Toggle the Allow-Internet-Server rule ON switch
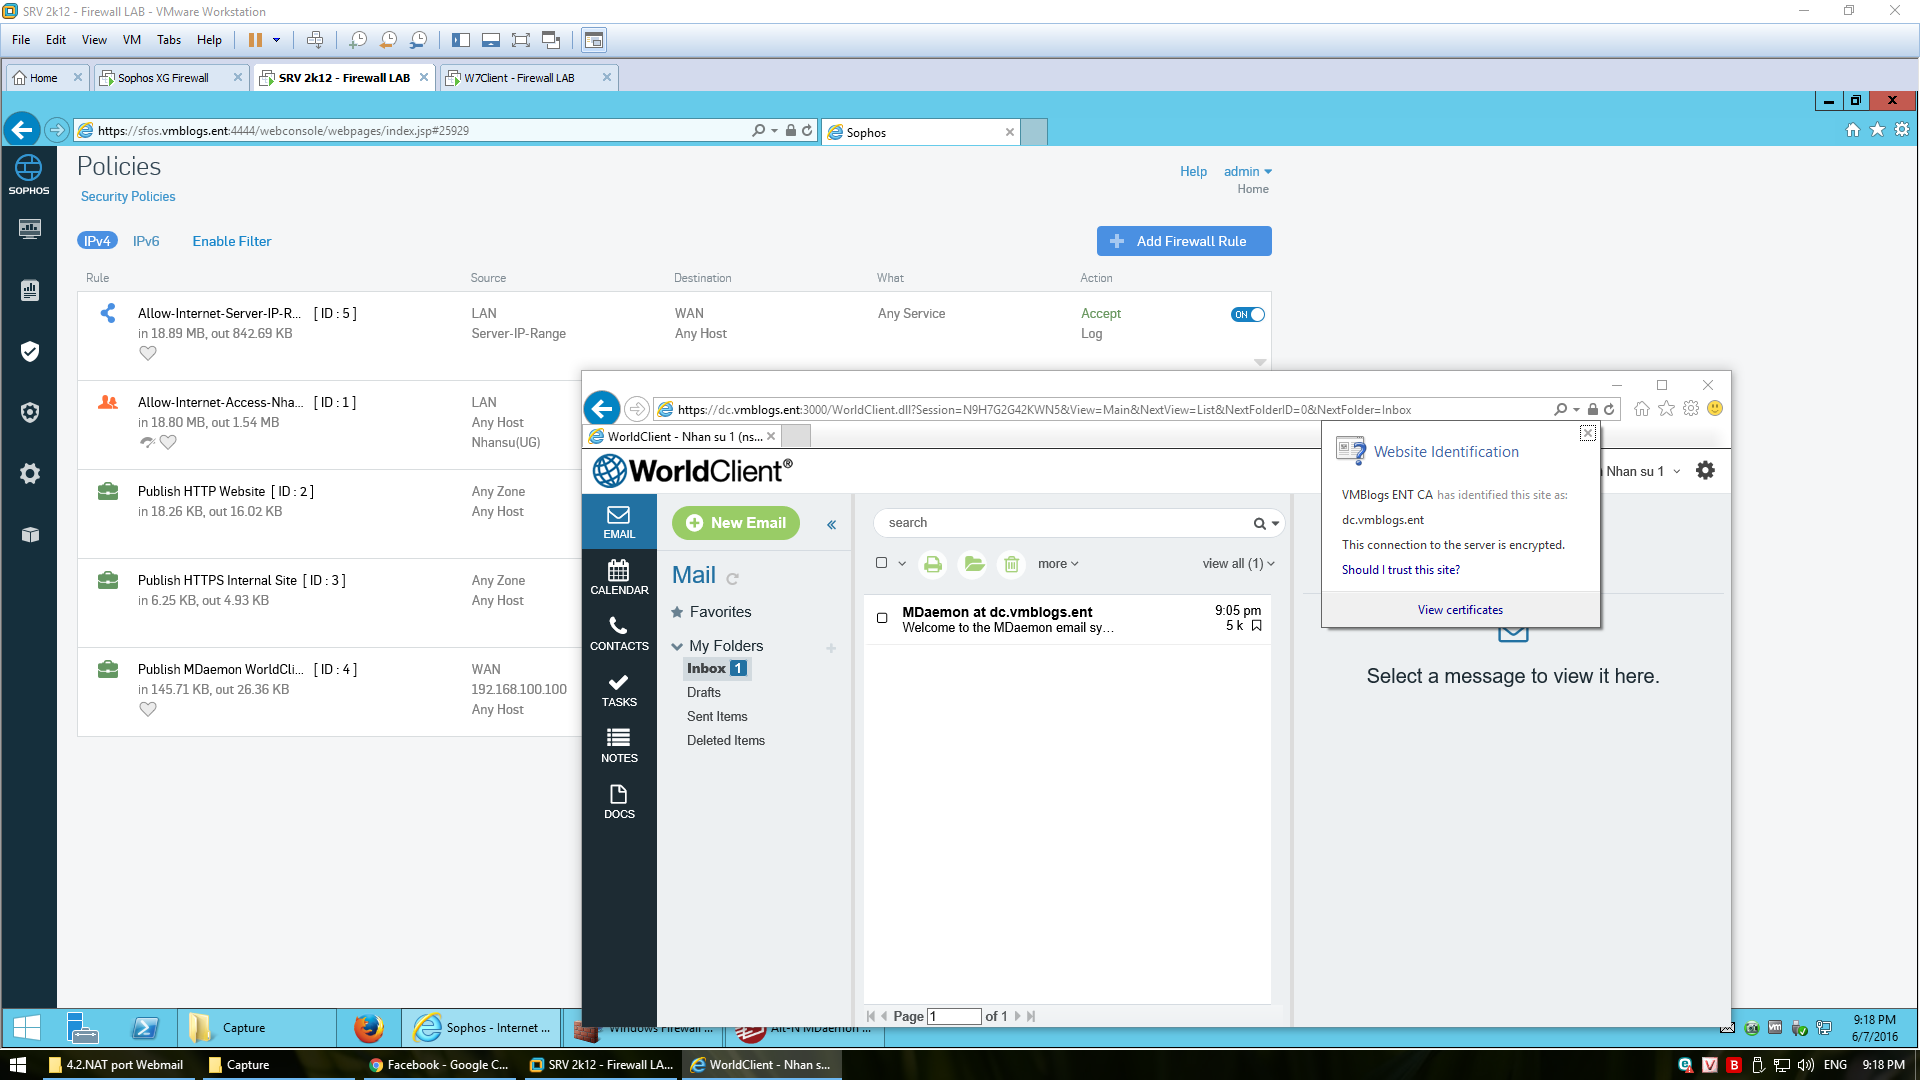The height and width of the screenshot is (1080, 1920). coord(1247,314)
